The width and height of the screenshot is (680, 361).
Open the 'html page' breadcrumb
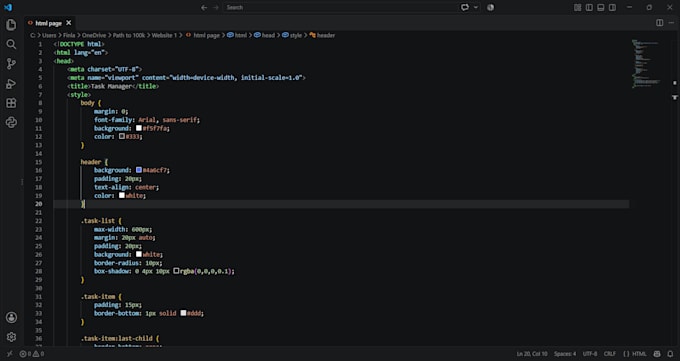(x=203, y=35)
